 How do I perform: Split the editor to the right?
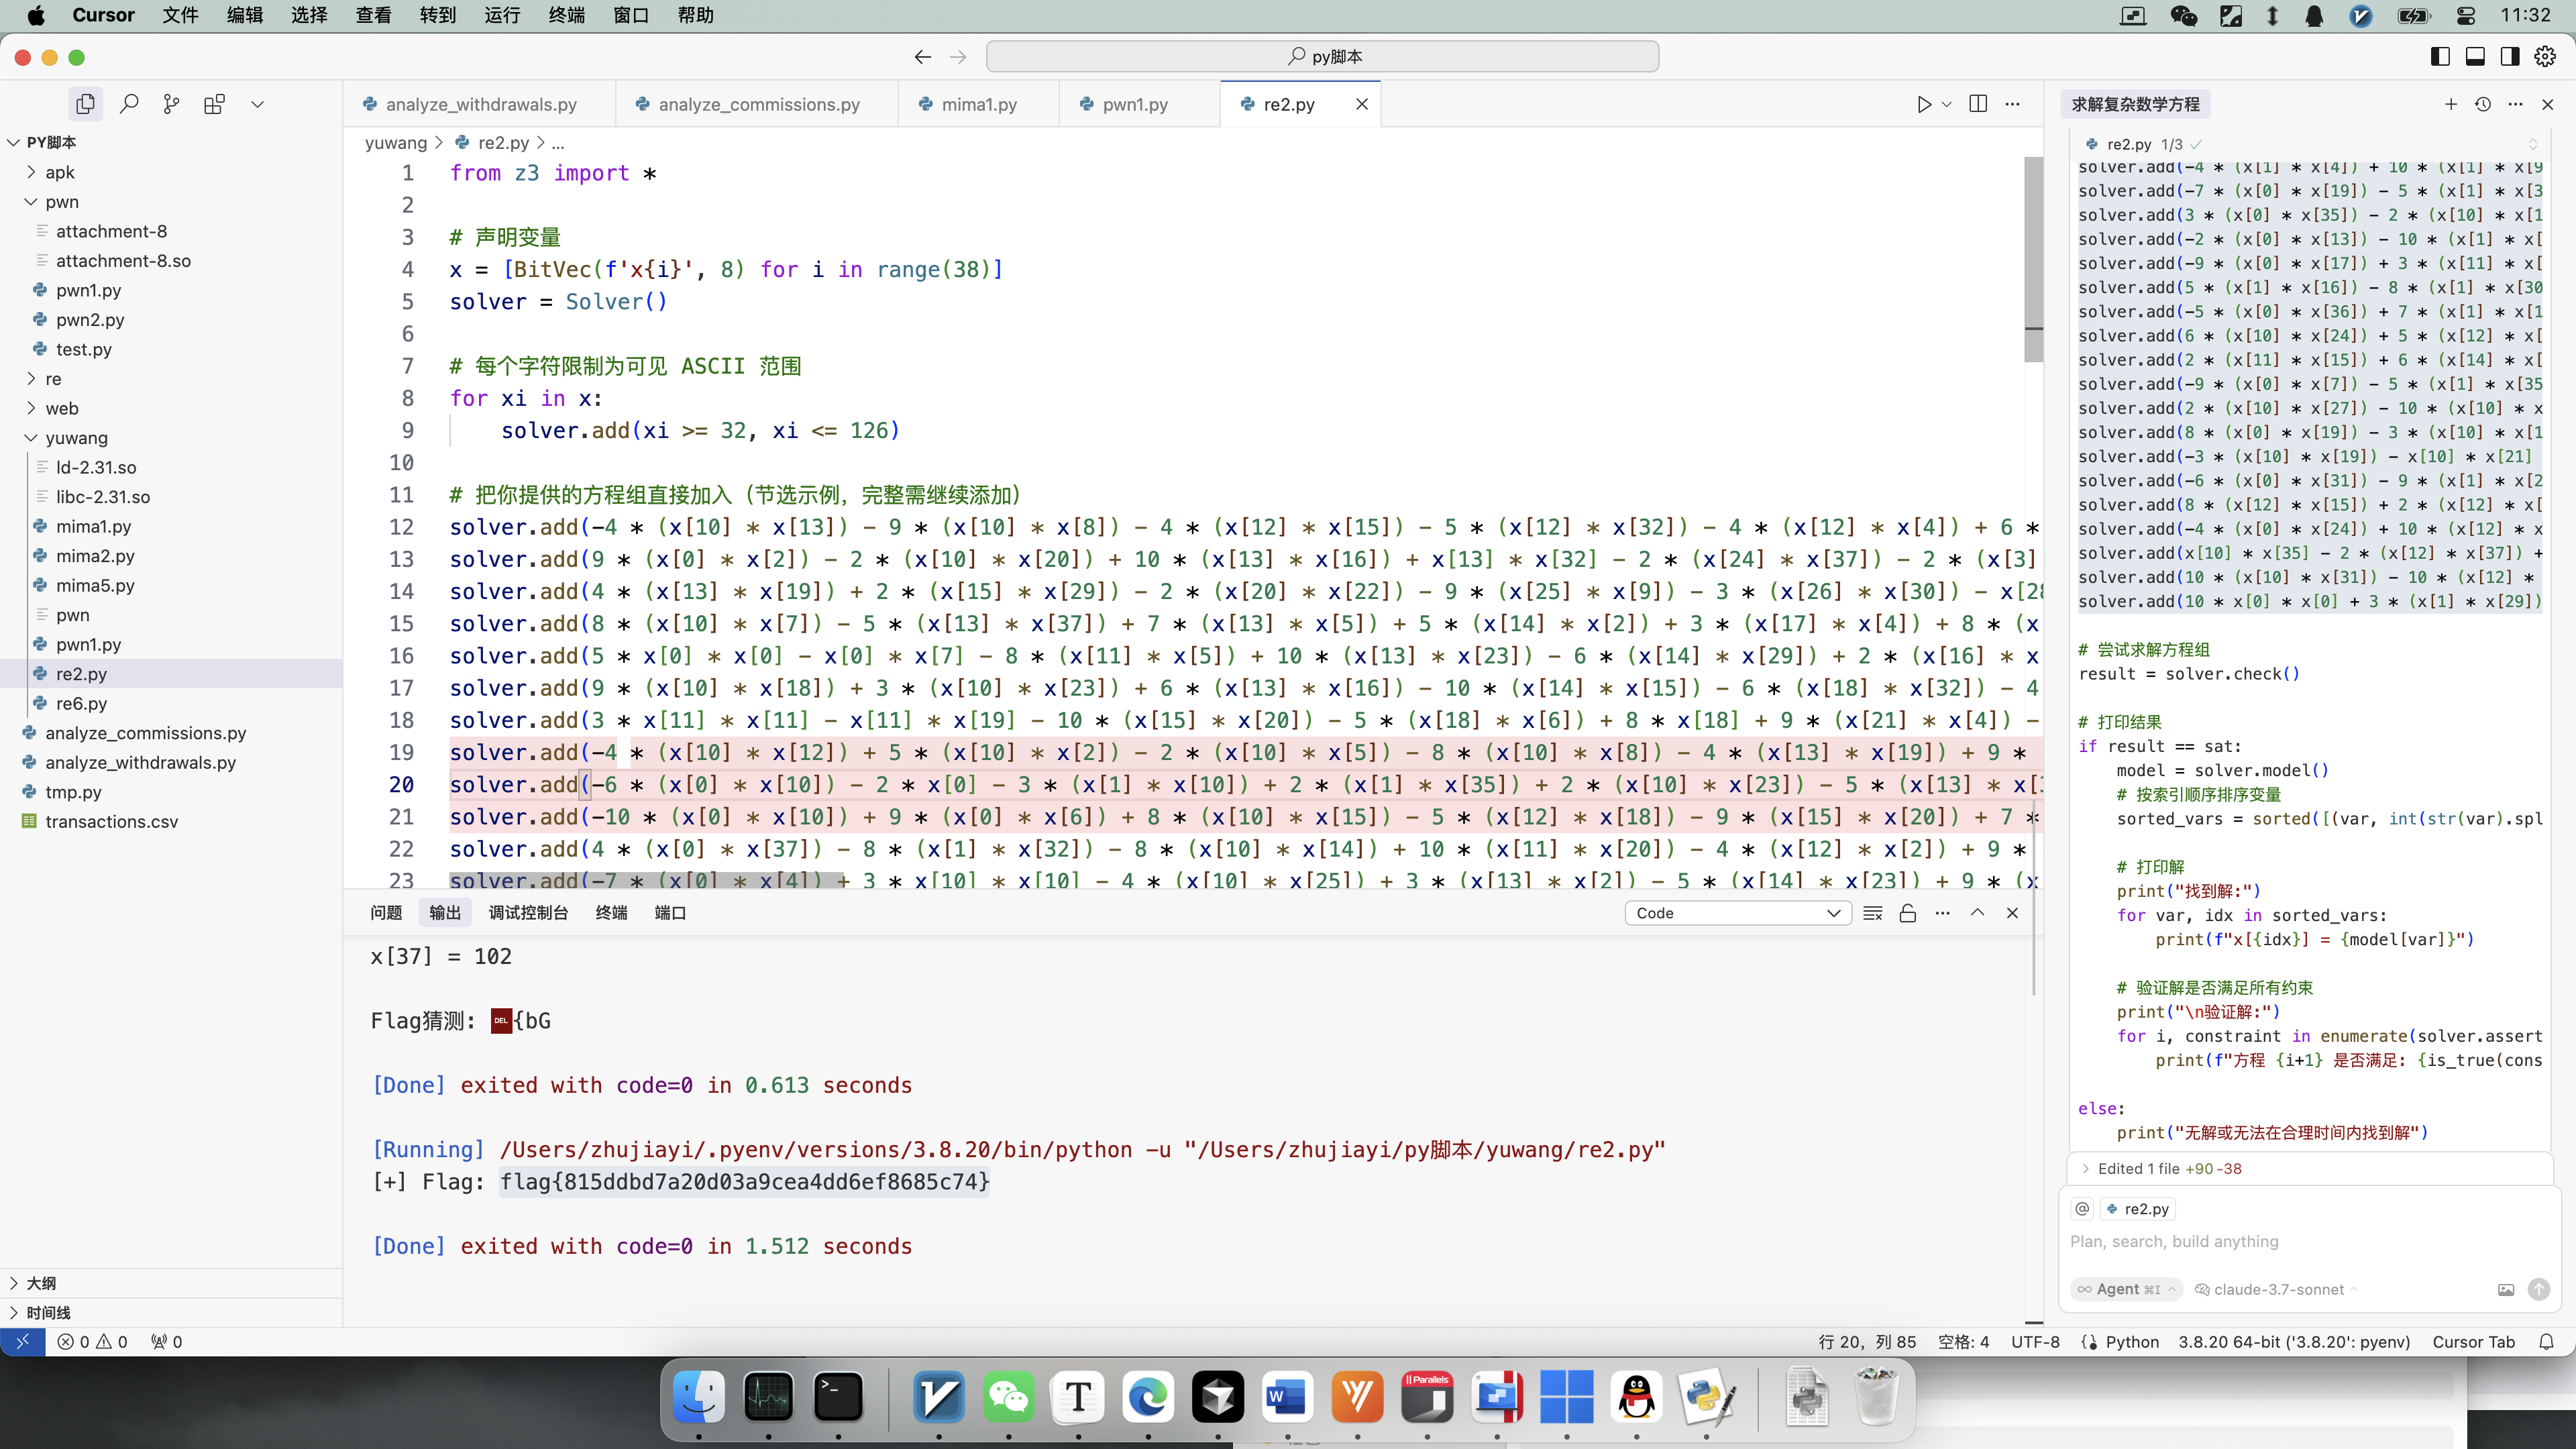coord(1978,104)
